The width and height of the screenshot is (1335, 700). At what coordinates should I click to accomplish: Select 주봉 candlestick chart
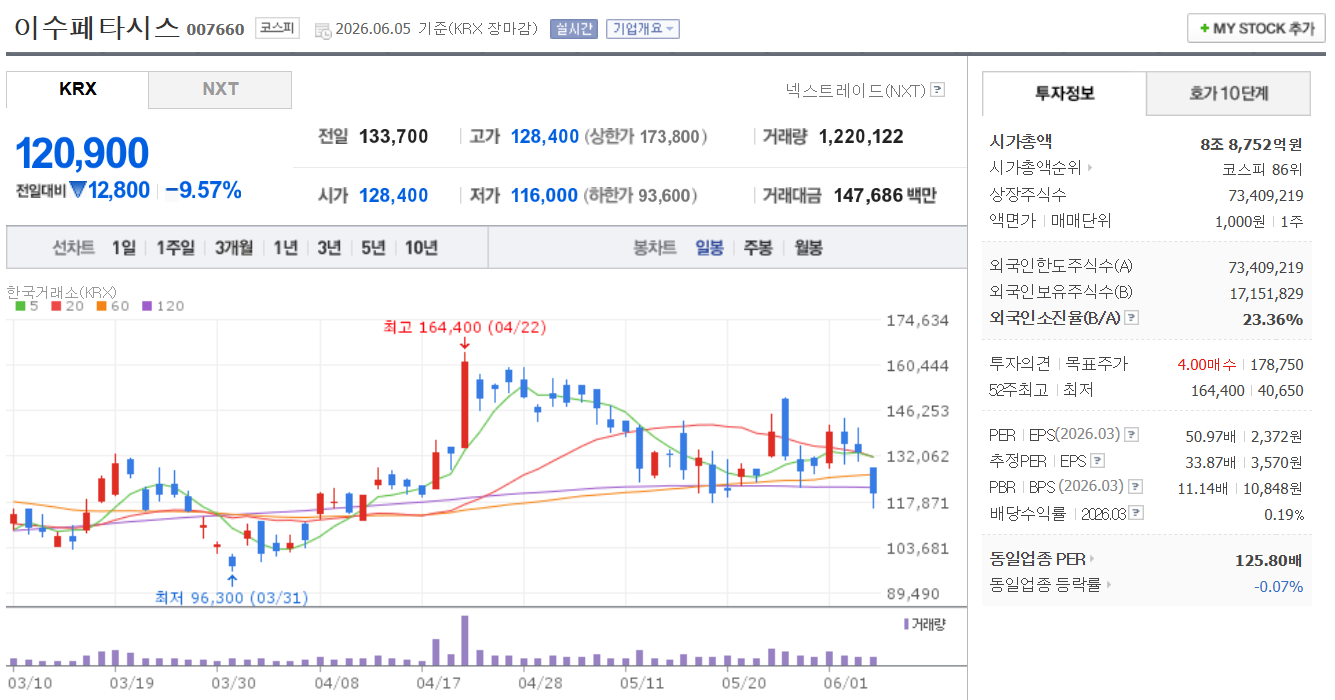757,248
